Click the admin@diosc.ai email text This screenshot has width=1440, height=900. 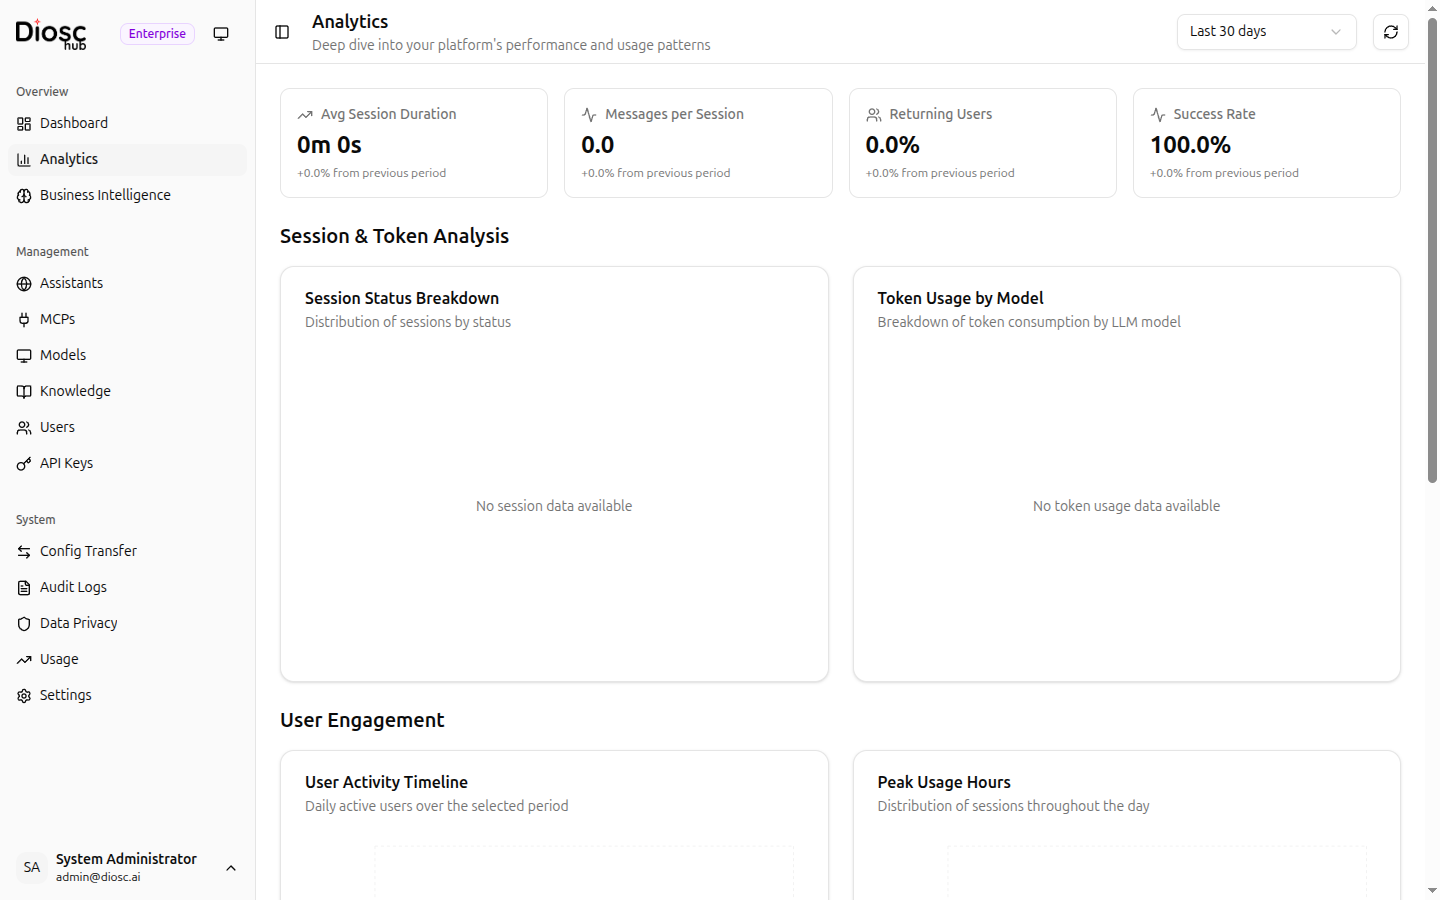[x=98, y=877]
